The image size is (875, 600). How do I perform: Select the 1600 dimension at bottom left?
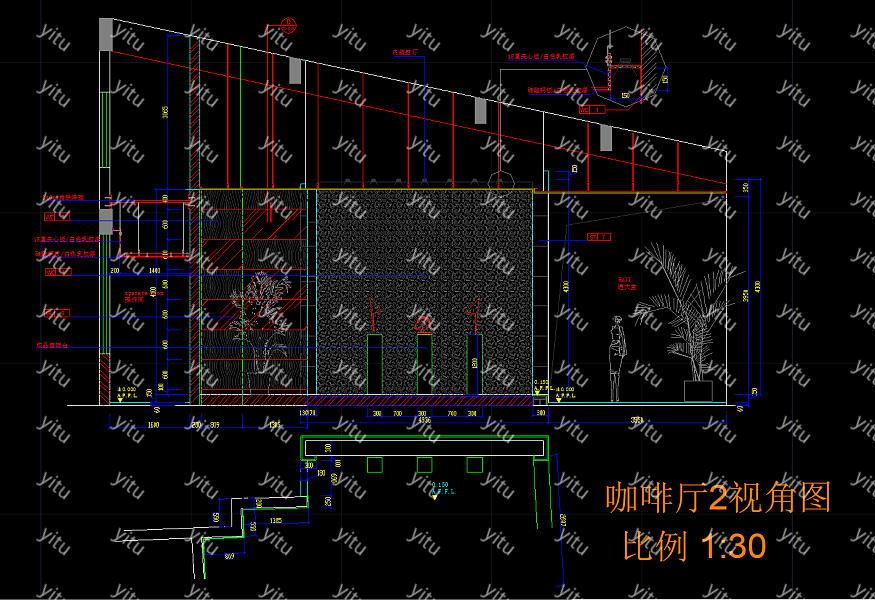coord(153,425)
